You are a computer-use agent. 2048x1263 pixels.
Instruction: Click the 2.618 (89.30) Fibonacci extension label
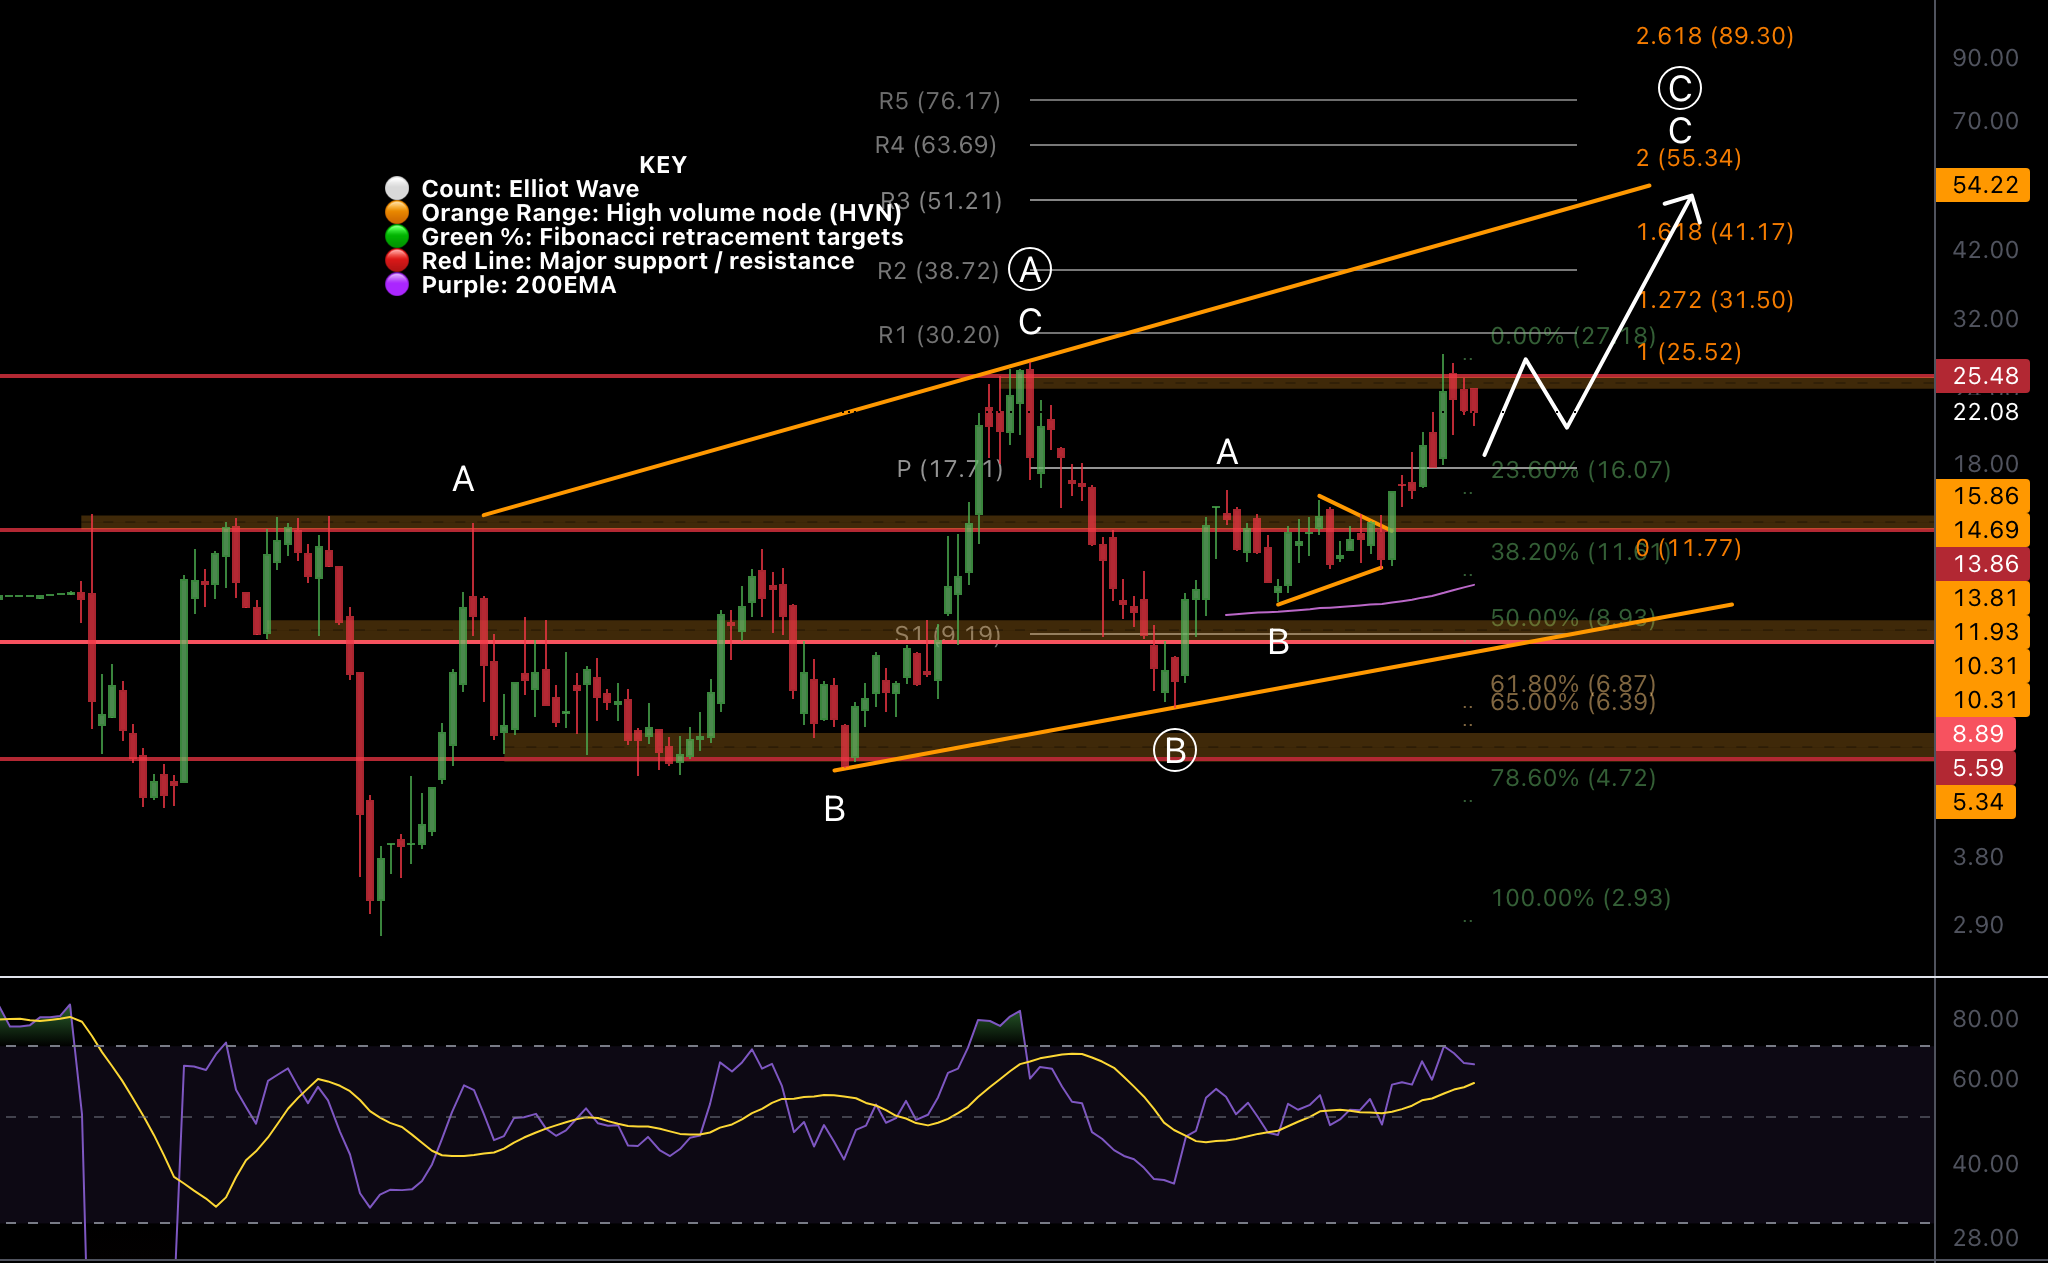(x=1714, y=36)
